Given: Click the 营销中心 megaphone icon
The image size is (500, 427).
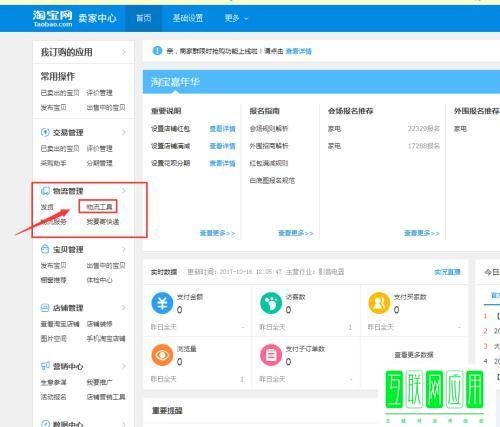Looking at the screenshot, I should pos(45,366).
